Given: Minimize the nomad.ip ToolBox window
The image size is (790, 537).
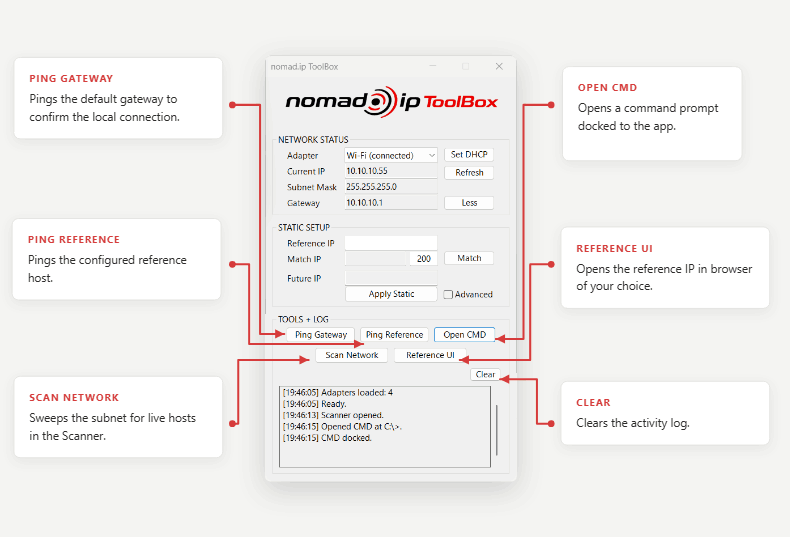Looking at the screenshot, I should (433, 66).
